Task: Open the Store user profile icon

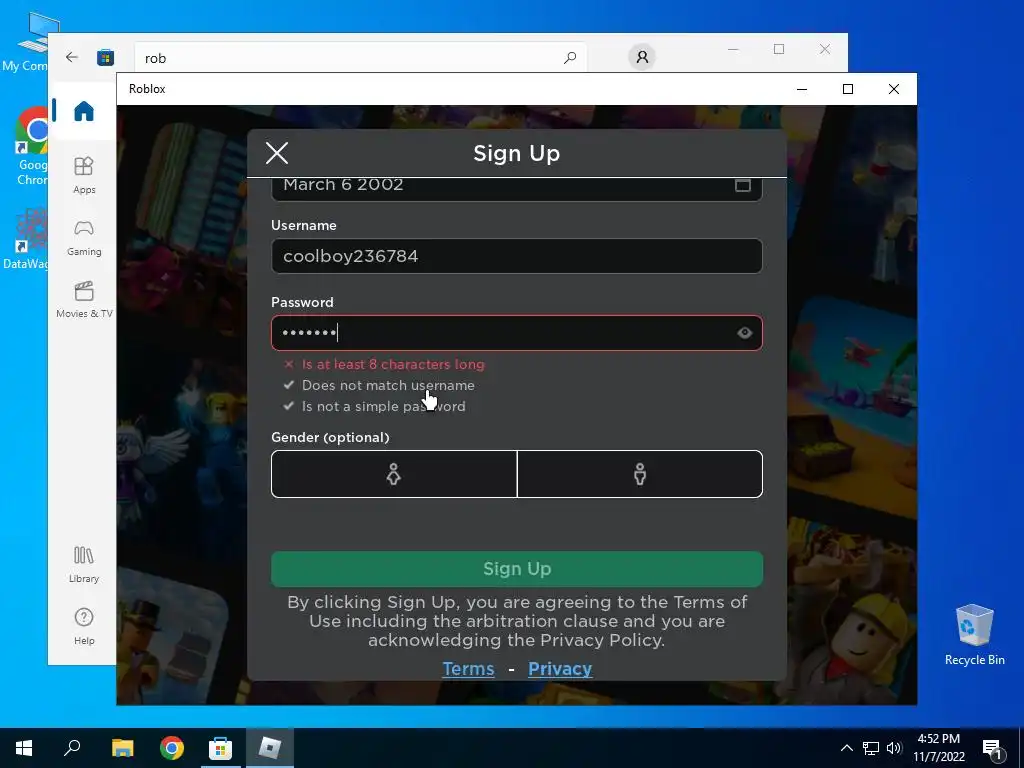Action: pos(642,57)
